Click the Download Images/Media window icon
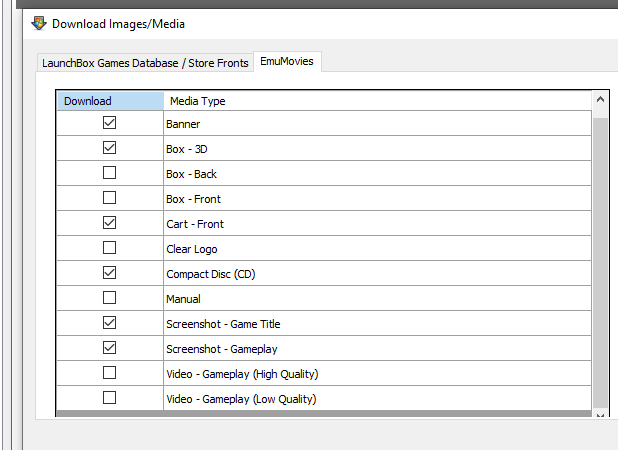The height and width of the screenshot is (450, 618). [39, 24]
